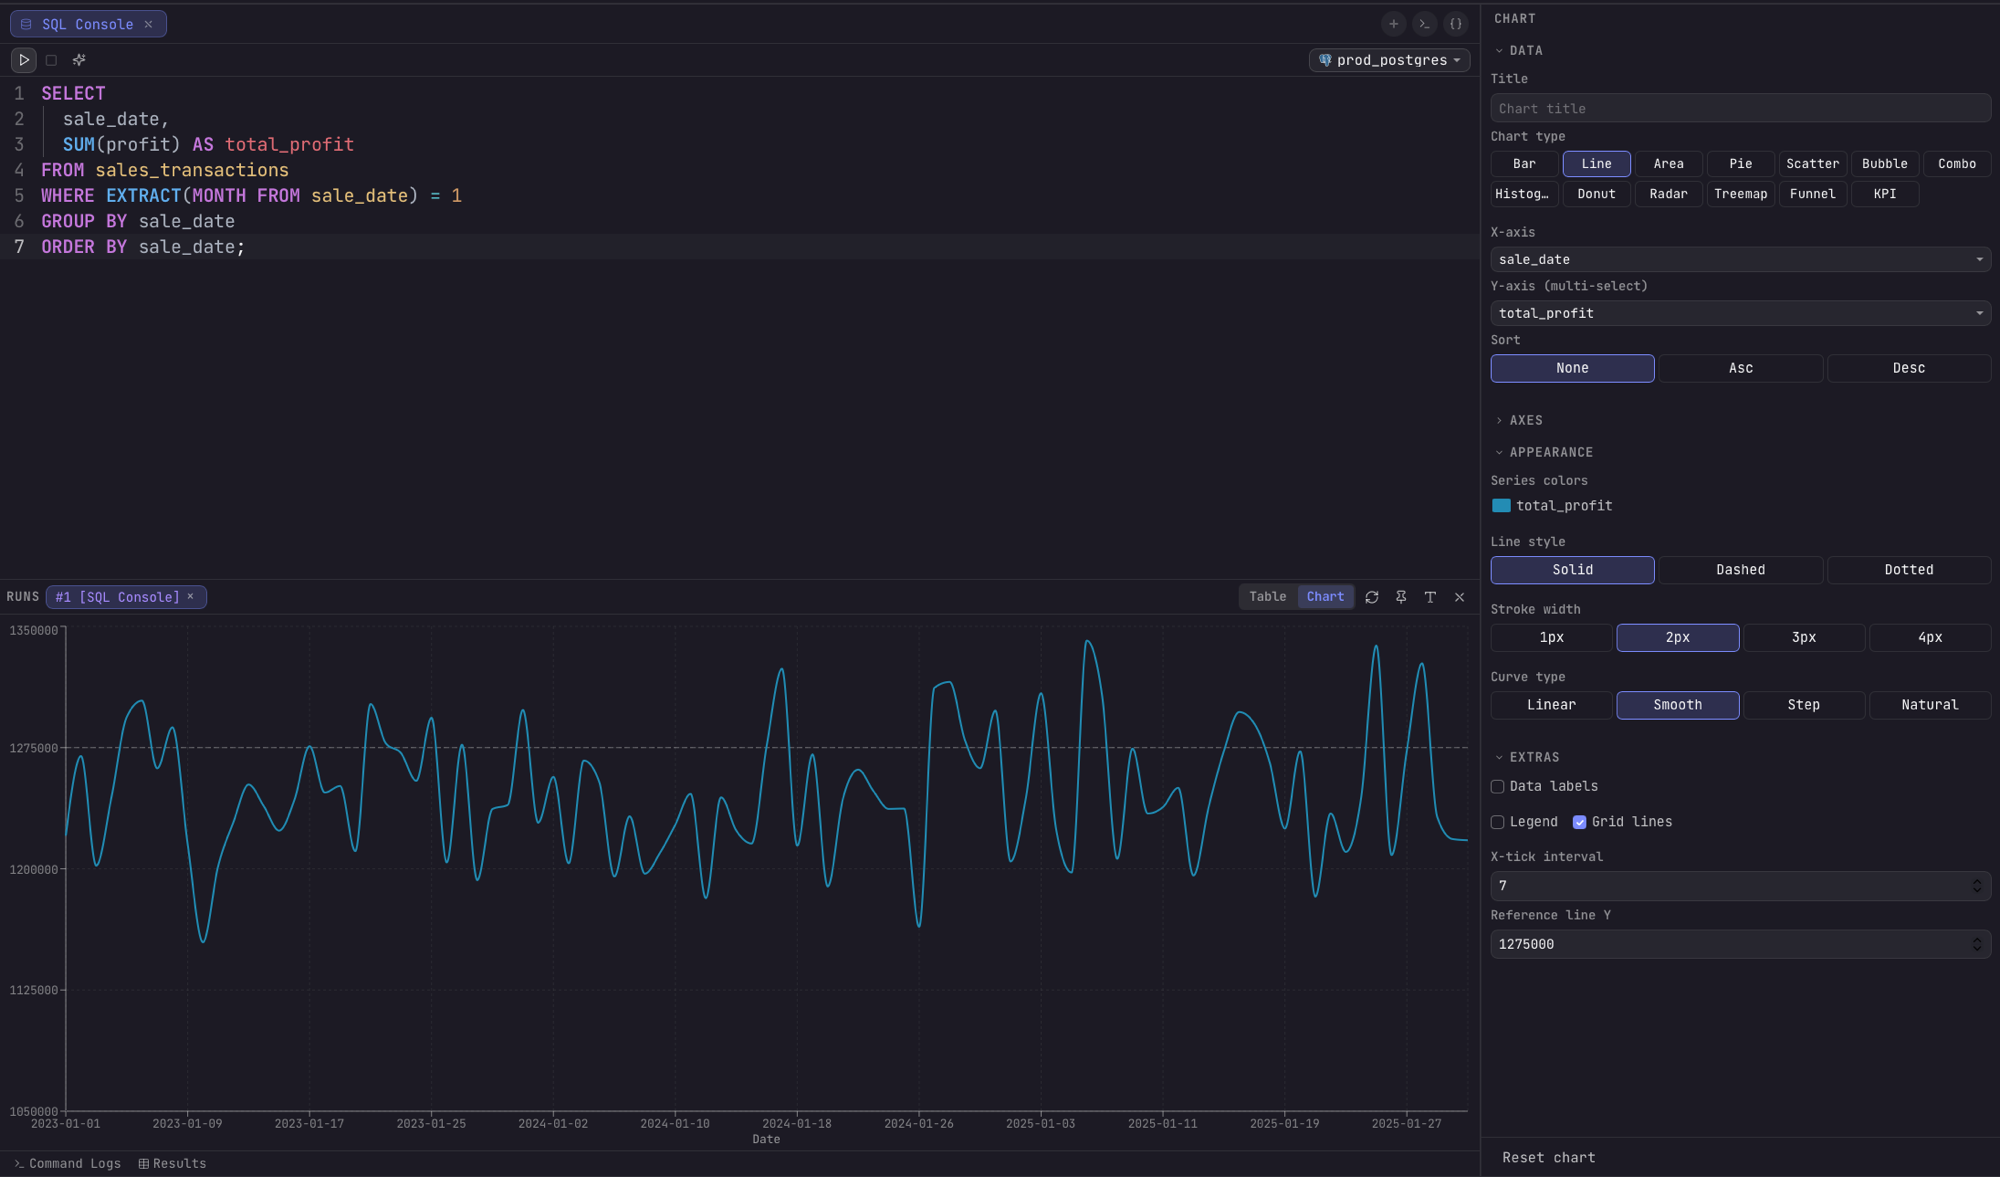Set sort to Asc
The height and width of the screenshot is (1177, 2000).
(x=1740, y=368)
